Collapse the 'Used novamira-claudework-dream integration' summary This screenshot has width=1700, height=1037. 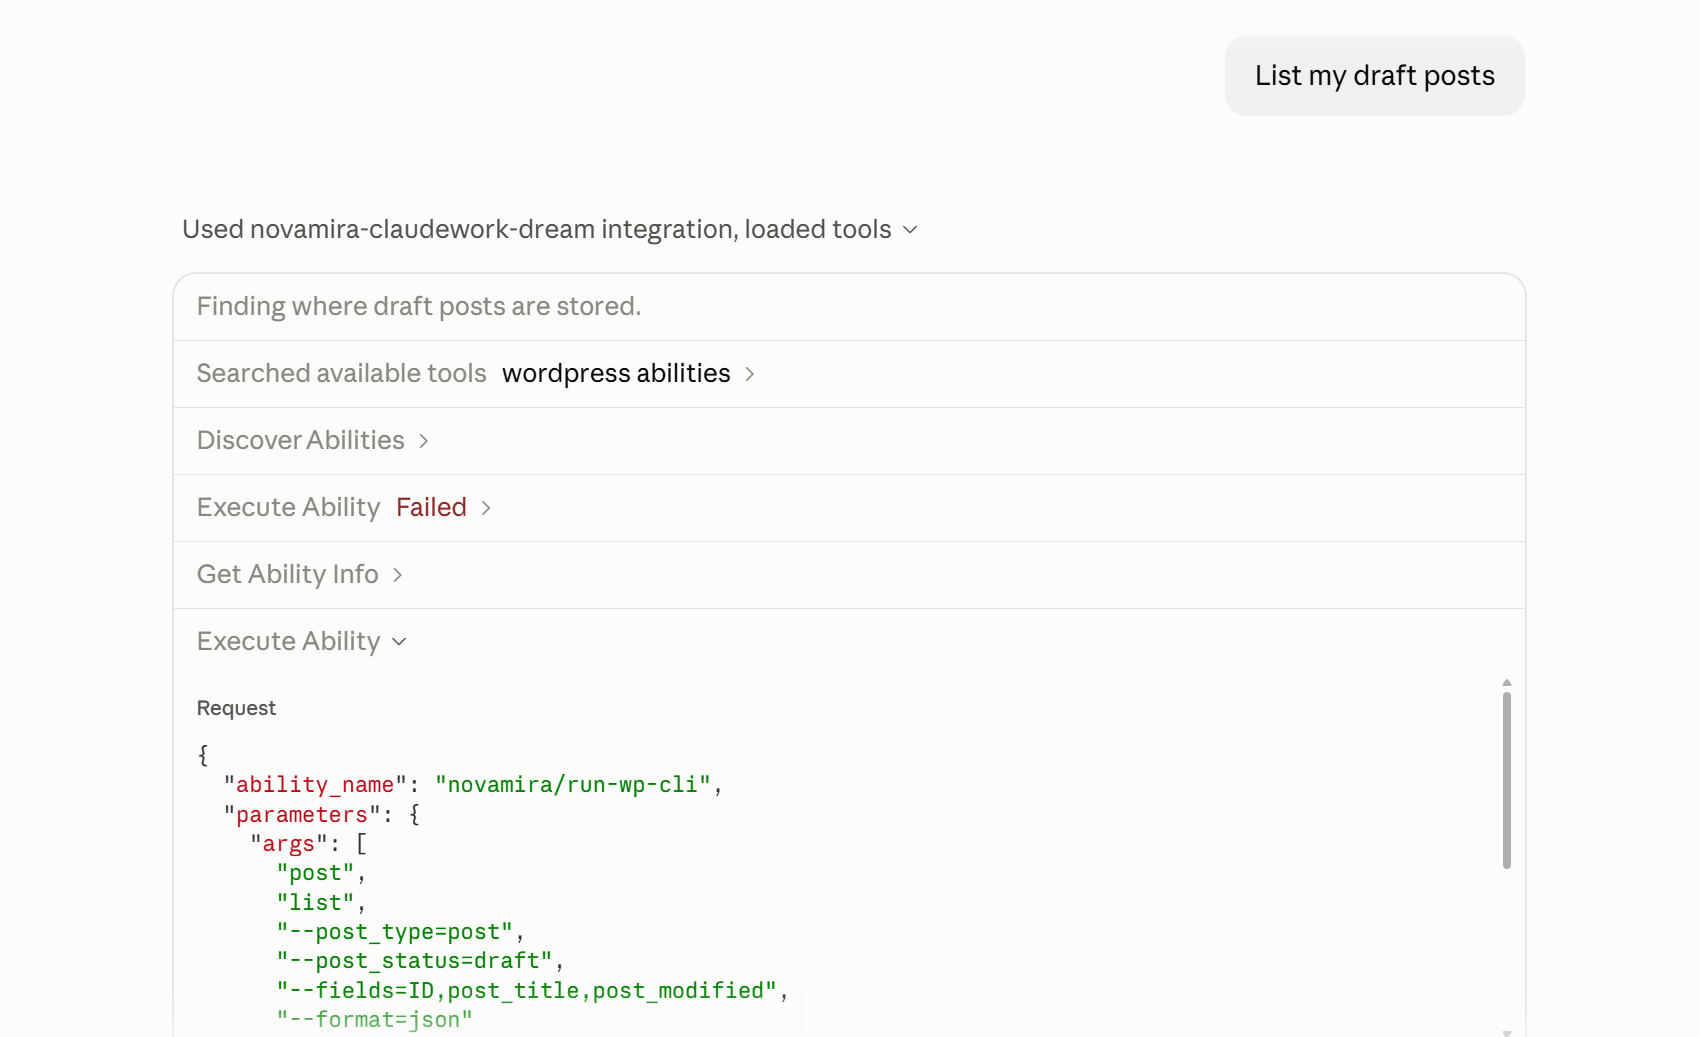point(550,229)
